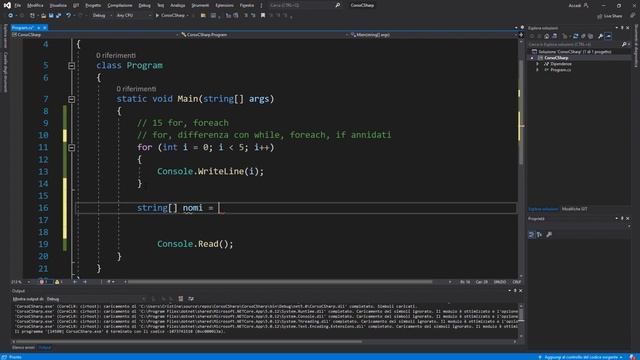Switch to the Esplora soluzioni tab
This screenshot has width=640, height=360.
pyautogui.click(x=543, y=209)
